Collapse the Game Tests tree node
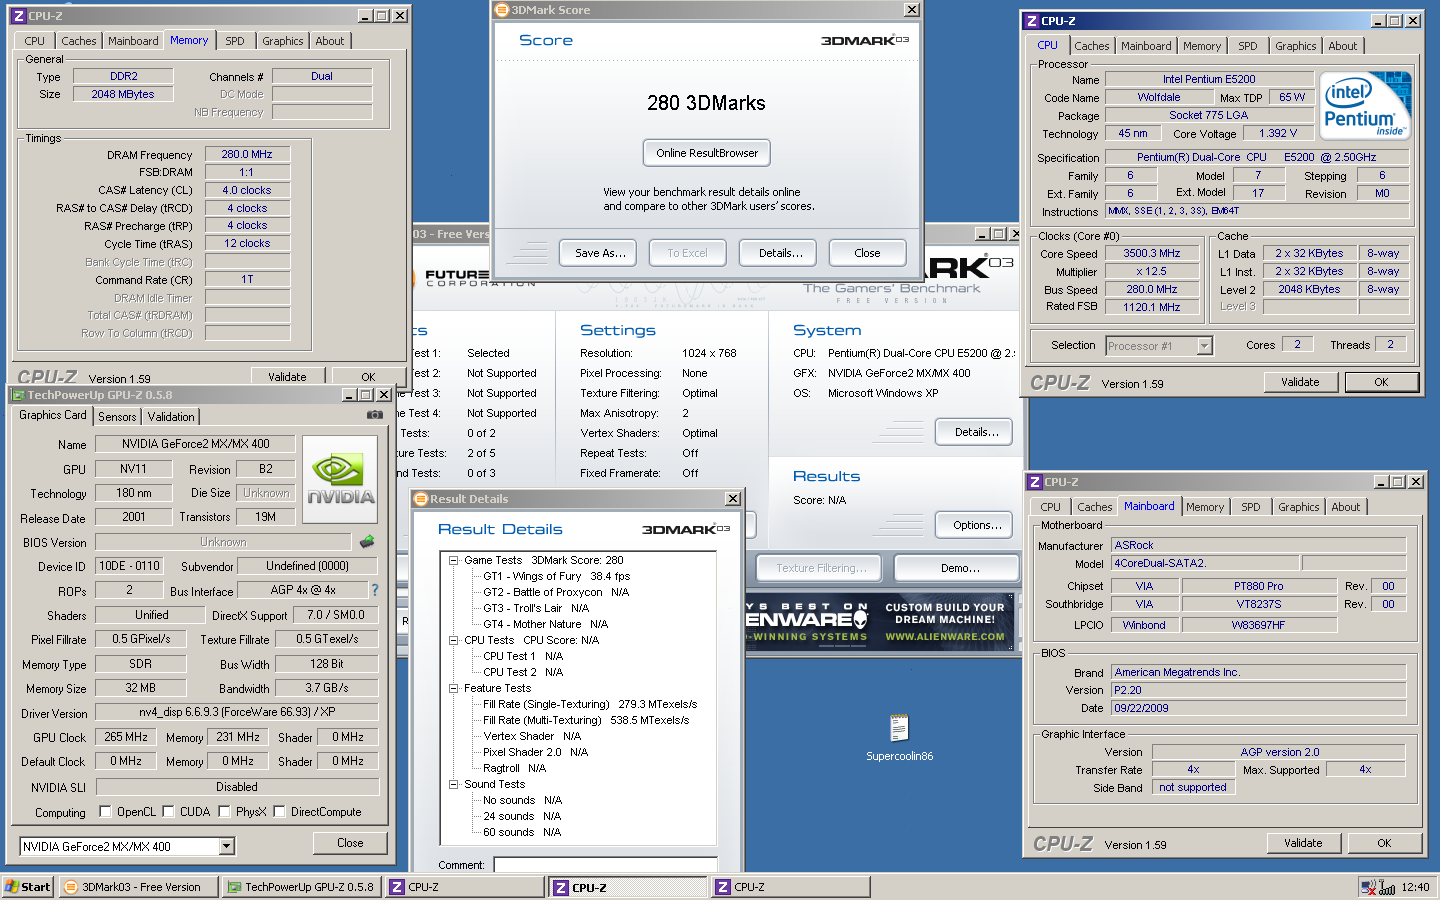 pos(453,560)
